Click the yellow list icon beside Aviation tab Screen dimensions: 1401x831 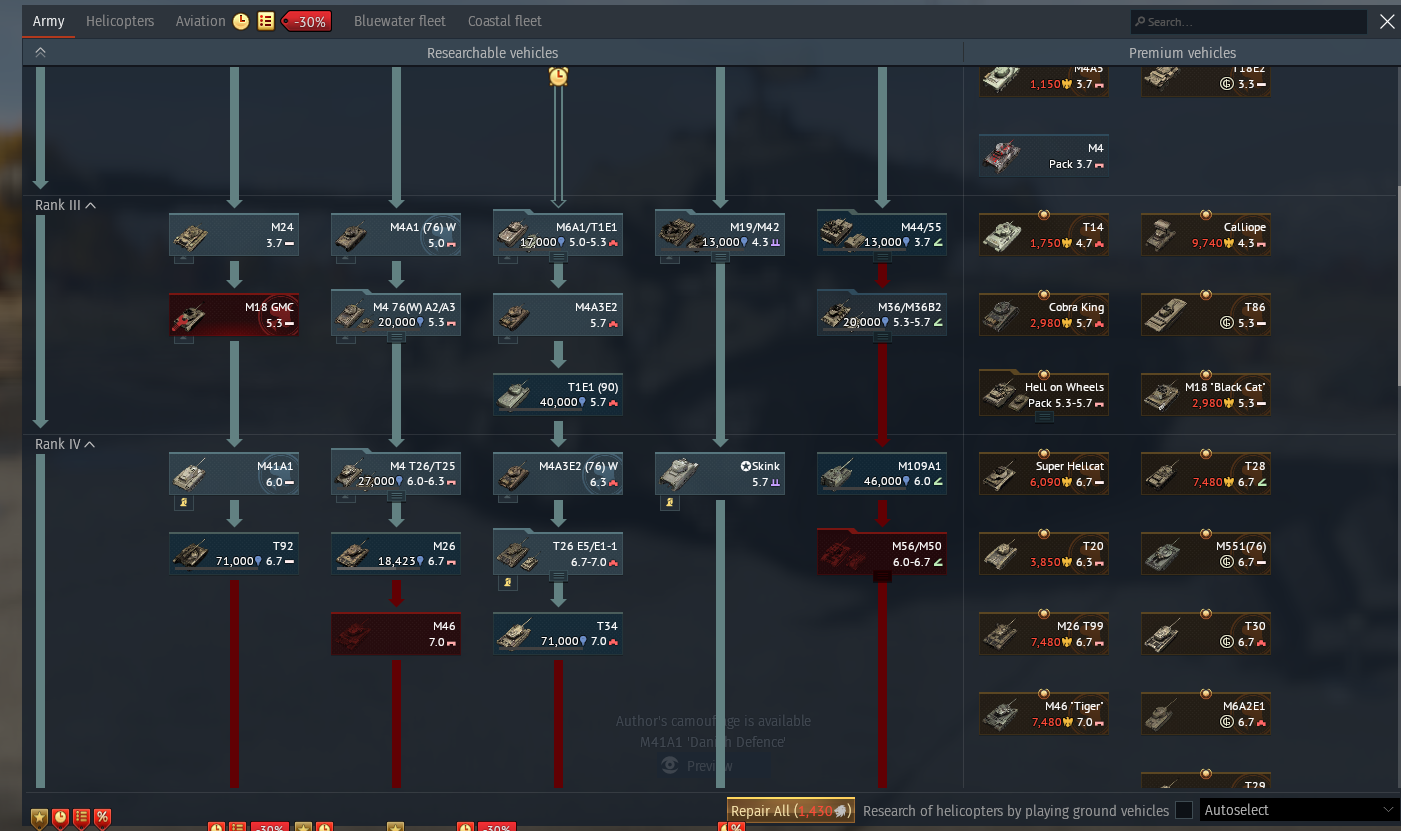point(266,21)
